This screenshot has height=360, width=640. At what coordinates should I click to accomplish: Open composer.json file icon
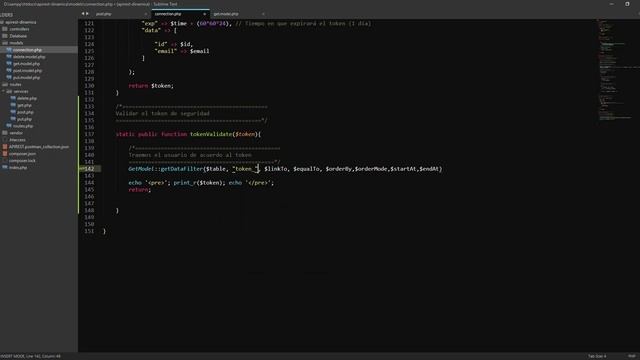click(5, 154)
